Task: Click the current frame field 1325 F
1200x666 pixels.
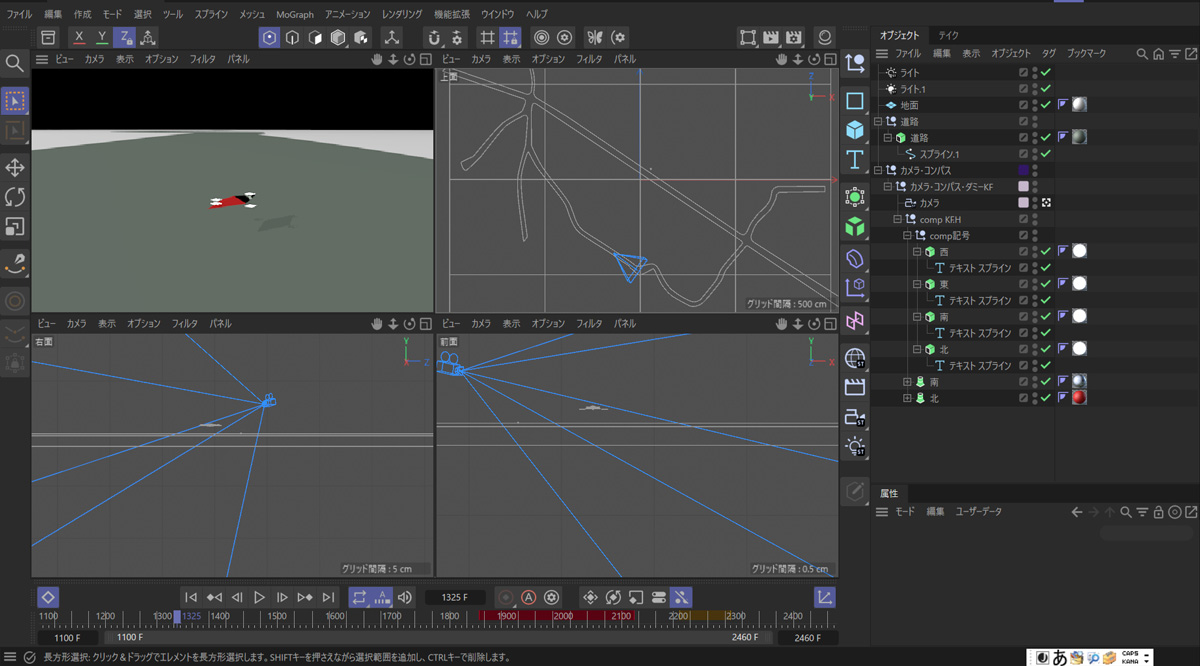Action: click(454, 597)
